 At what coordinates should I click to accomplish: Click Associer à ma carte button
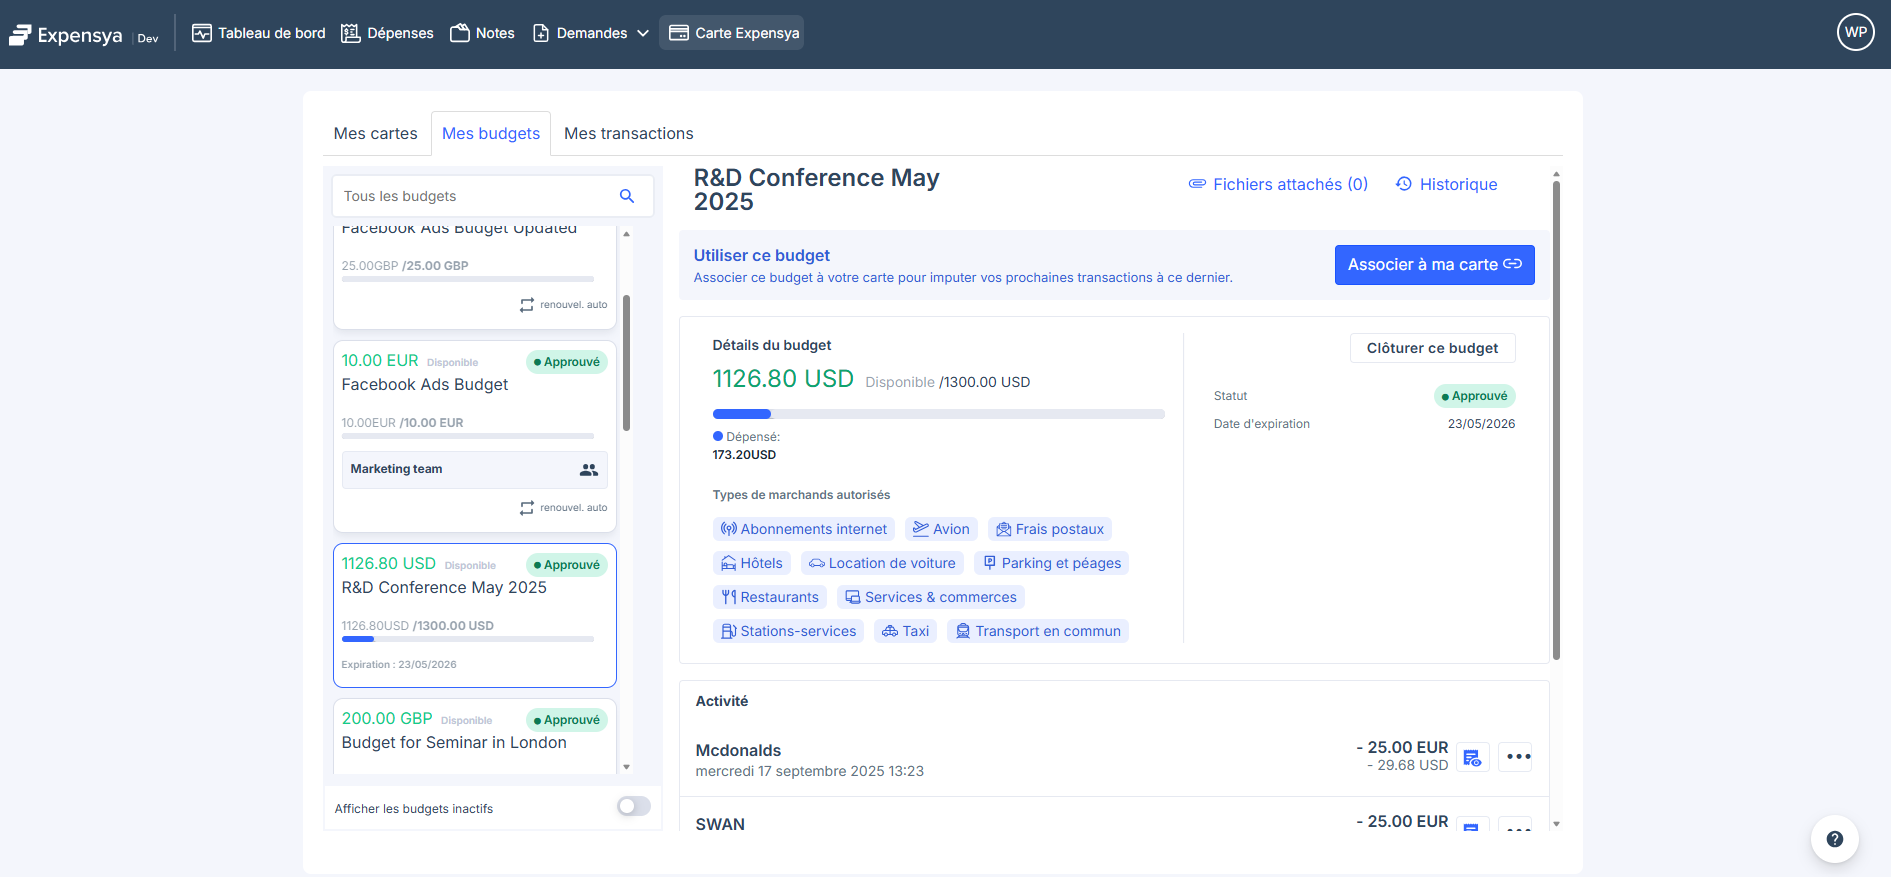click(1433, 265)
